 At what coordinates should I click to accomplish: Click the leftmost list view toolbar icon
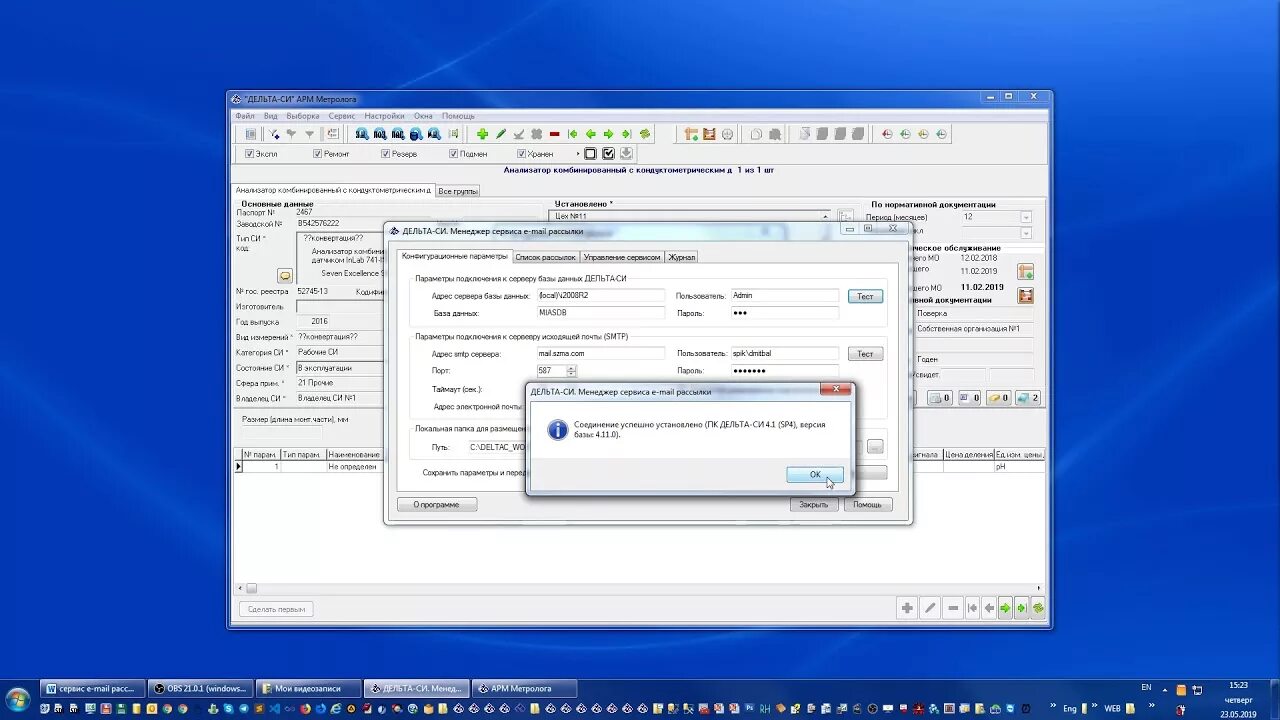click(251, 134)
